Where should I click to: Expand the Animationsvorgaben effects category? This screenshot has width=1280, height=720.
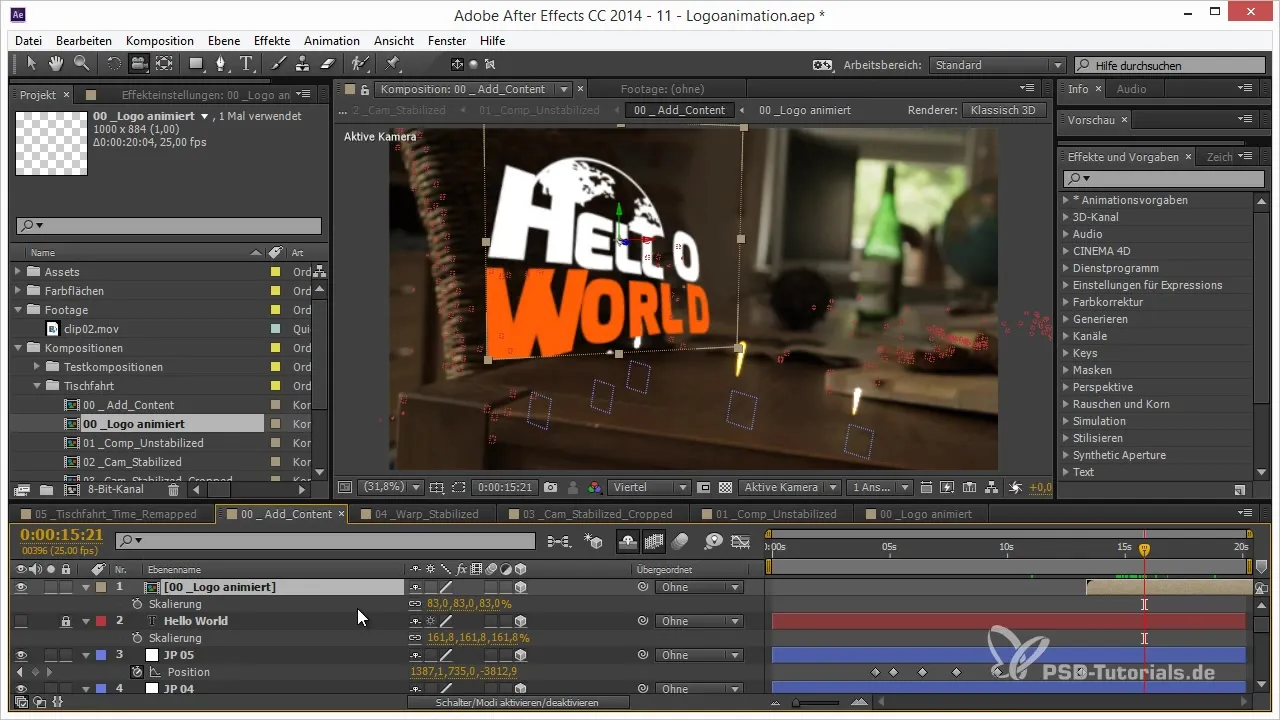1066,200
